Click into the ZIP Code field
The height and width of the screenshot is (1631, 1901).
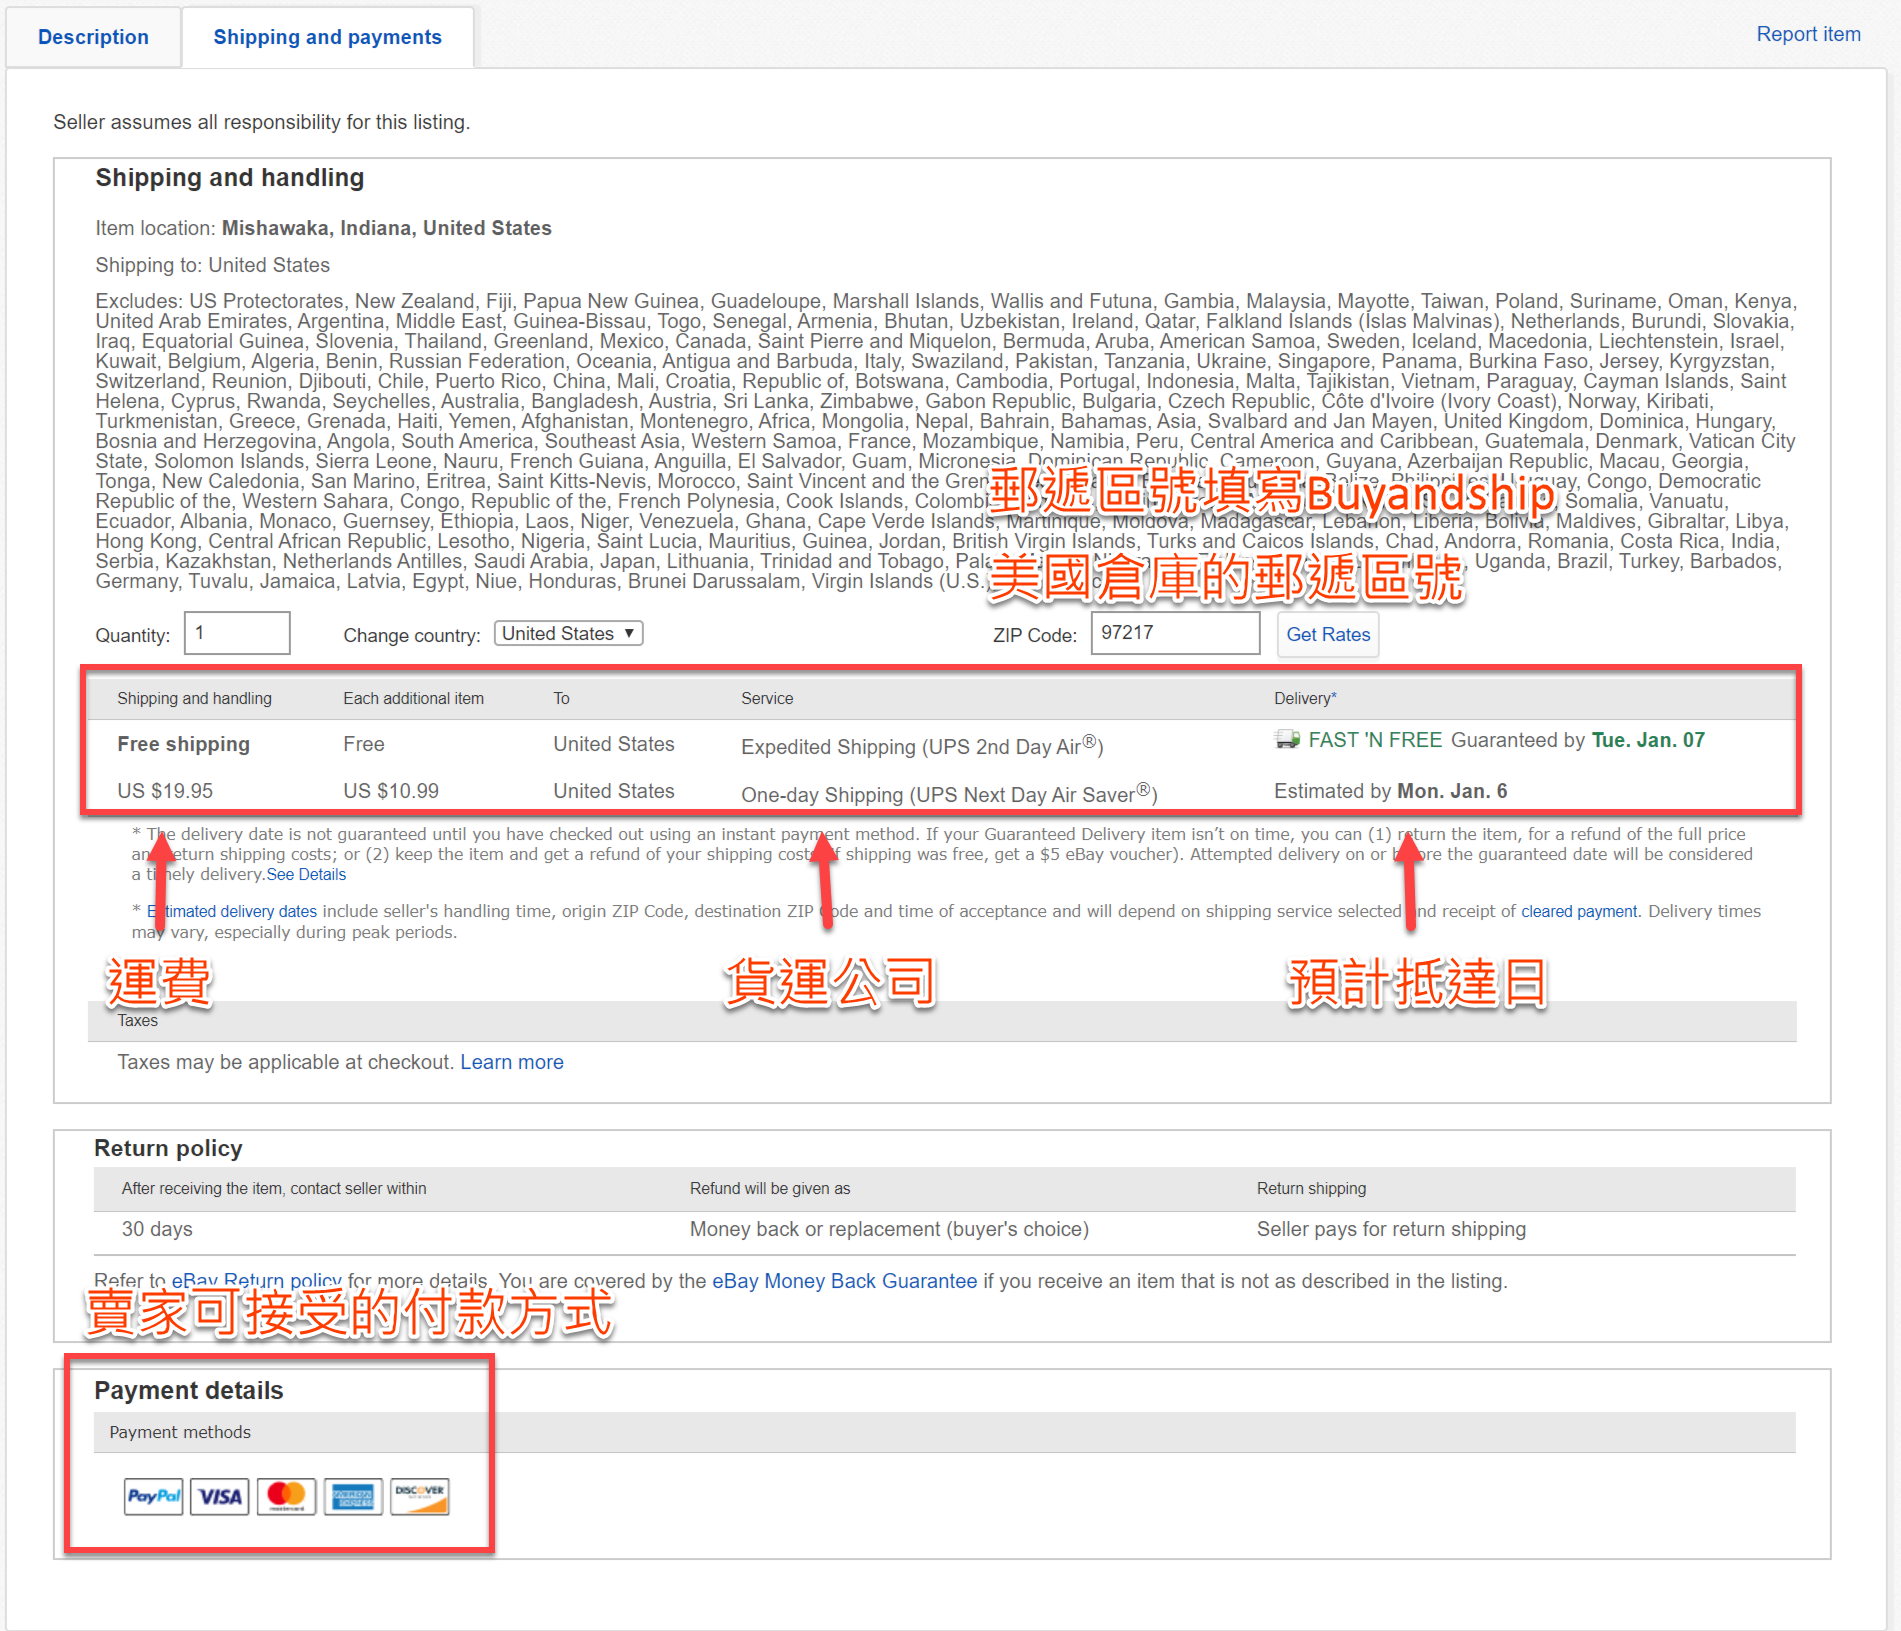click(x=1174, y=634)
